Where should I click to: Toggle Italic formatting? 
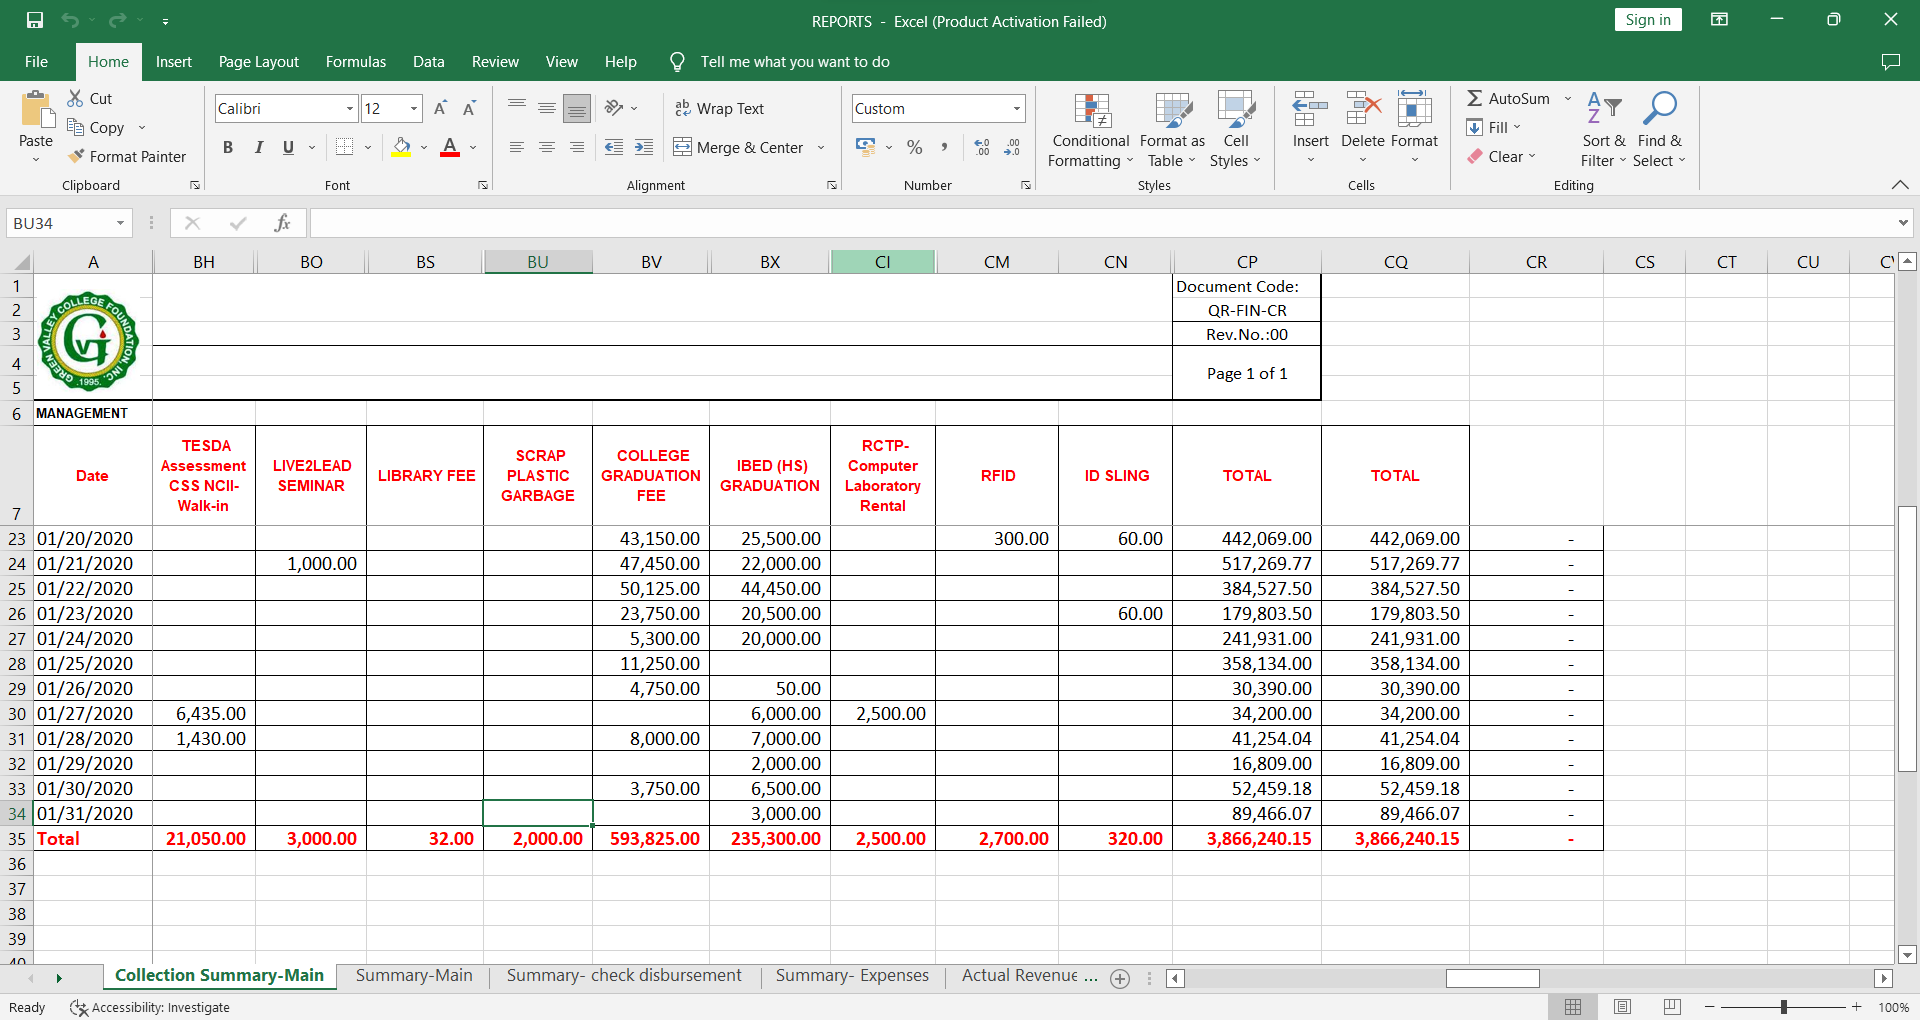258,147
